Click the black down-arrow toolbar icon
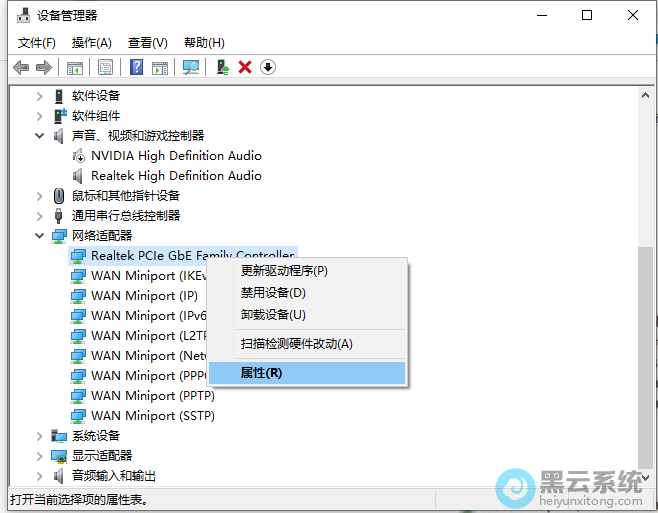 pos(268,67)
